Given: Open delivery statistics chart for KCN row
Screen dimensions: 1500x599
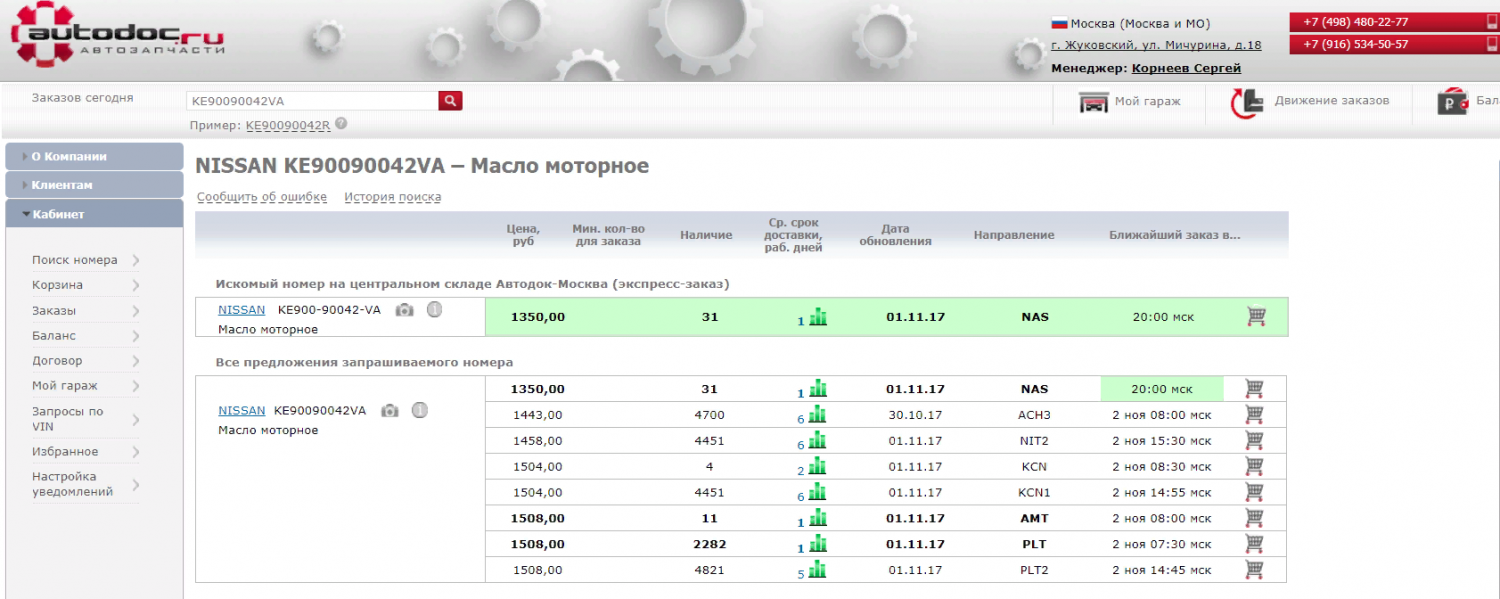Looking at the screenshot, I should click(818, 466).
